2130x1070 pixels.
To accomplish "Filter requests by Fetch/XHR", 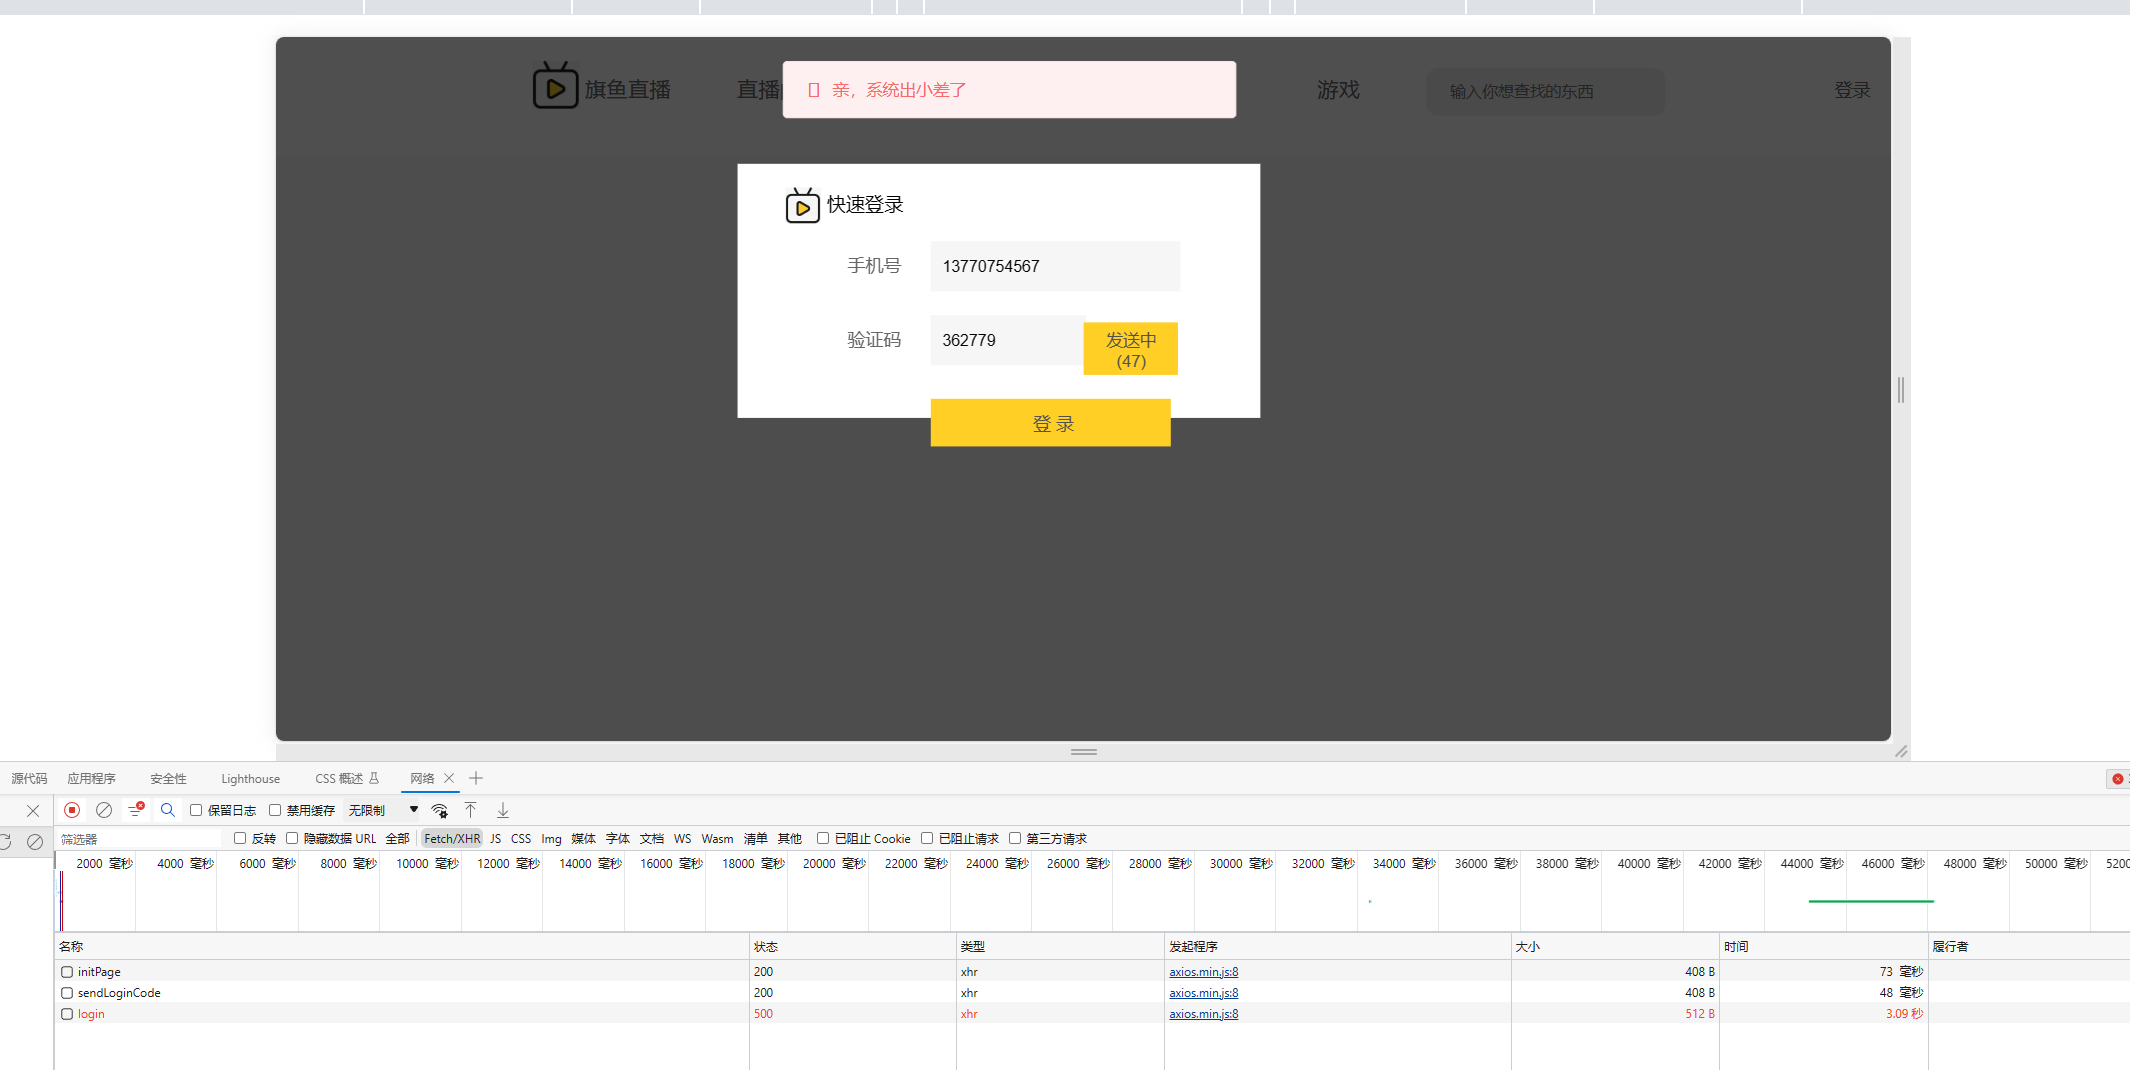I will pyautogui.click(x=452, y=839).
